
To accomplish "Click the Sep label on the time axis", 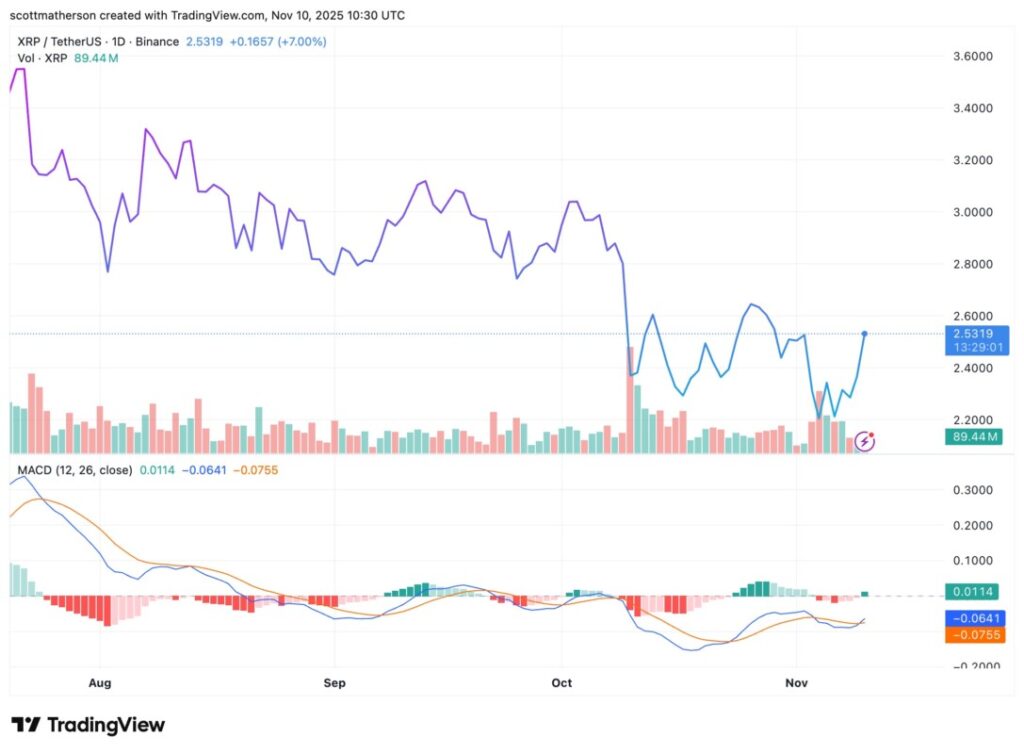I will [334, 683].
